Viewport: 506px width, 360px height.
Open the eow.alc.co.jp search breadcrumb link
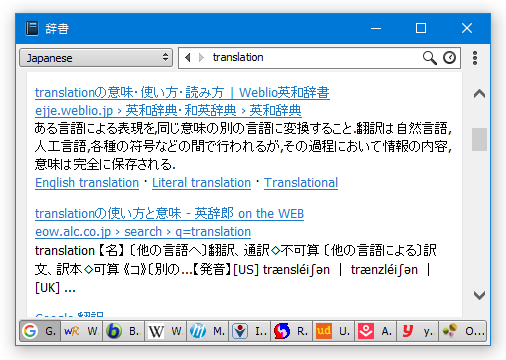tap(143, 231)
